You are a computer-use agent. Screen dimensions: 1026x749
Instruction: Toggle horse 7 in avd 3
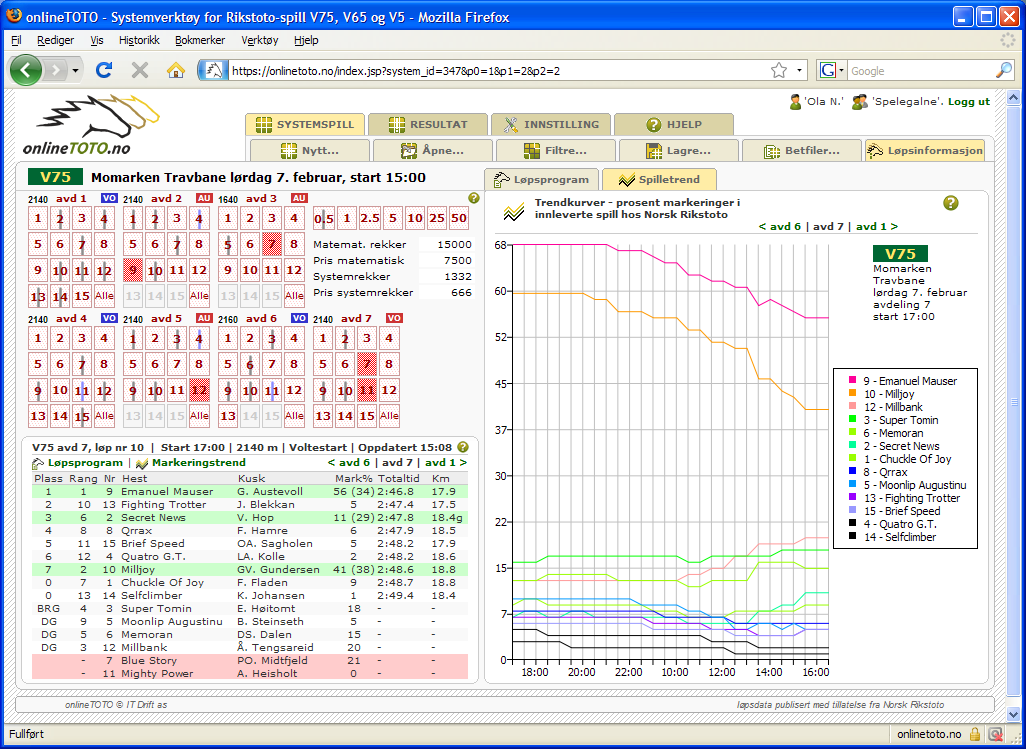point(272,245)
